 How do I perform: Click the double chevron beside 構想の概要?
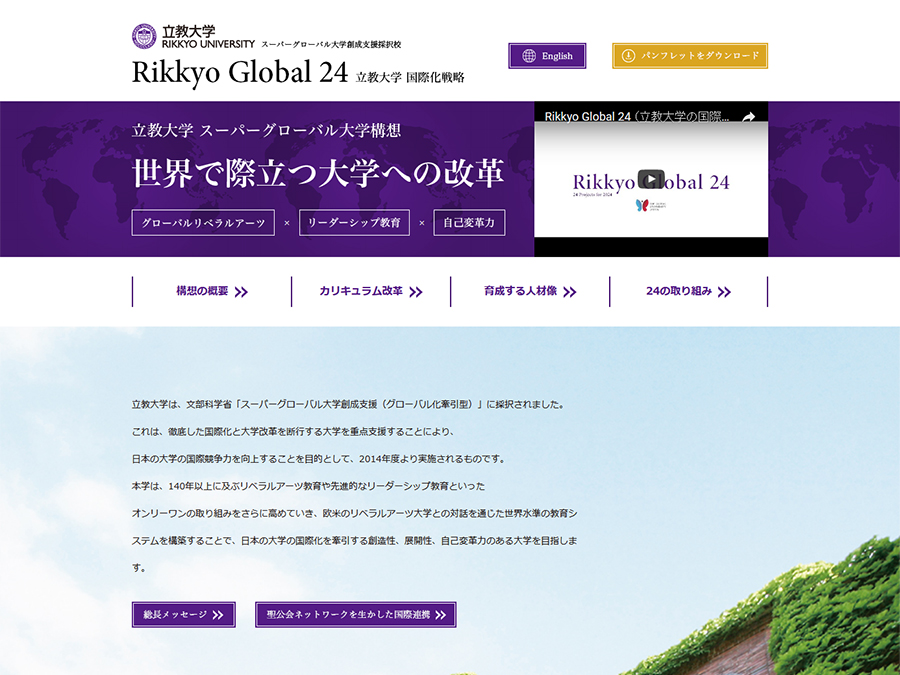241,292
